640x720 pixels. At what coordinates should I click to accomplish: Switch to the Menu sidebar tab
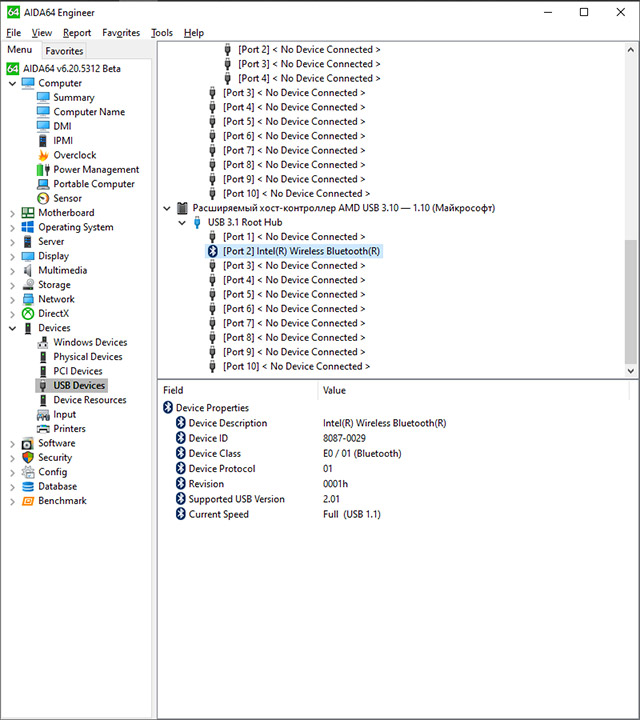coord(20,50)
